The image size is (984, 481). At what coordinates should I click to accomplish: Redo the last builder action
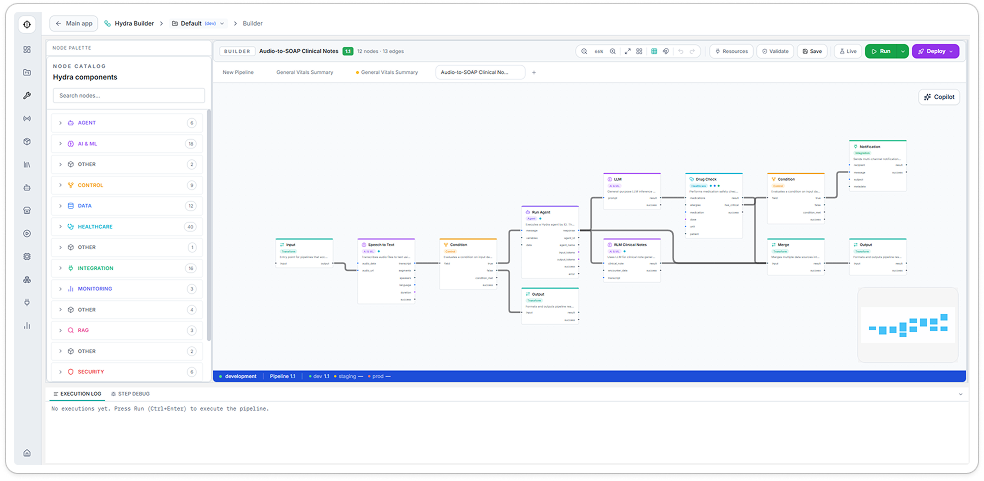(x=693, y=51)
